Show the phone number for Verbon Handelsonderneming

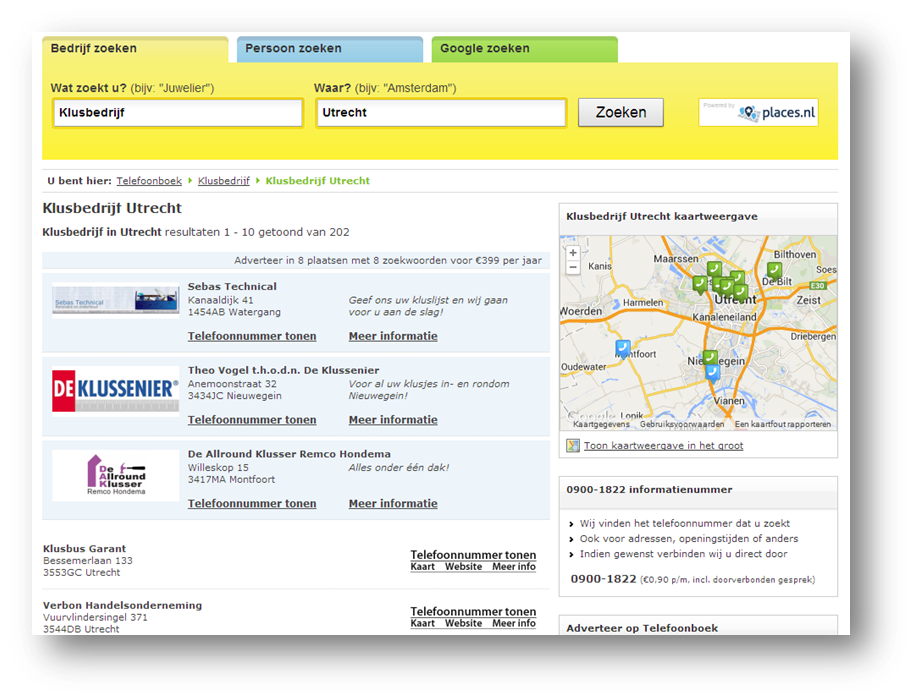[473, 611]
